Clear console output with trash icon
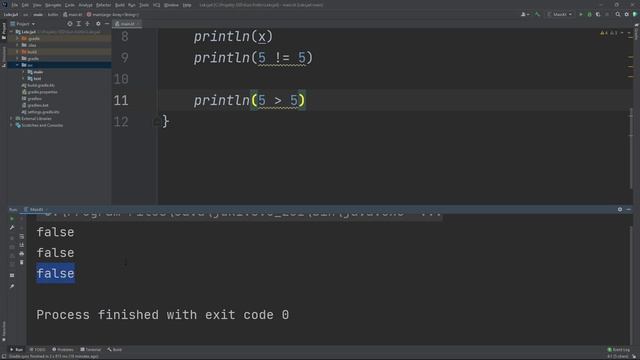 click(x=22, y=262)
